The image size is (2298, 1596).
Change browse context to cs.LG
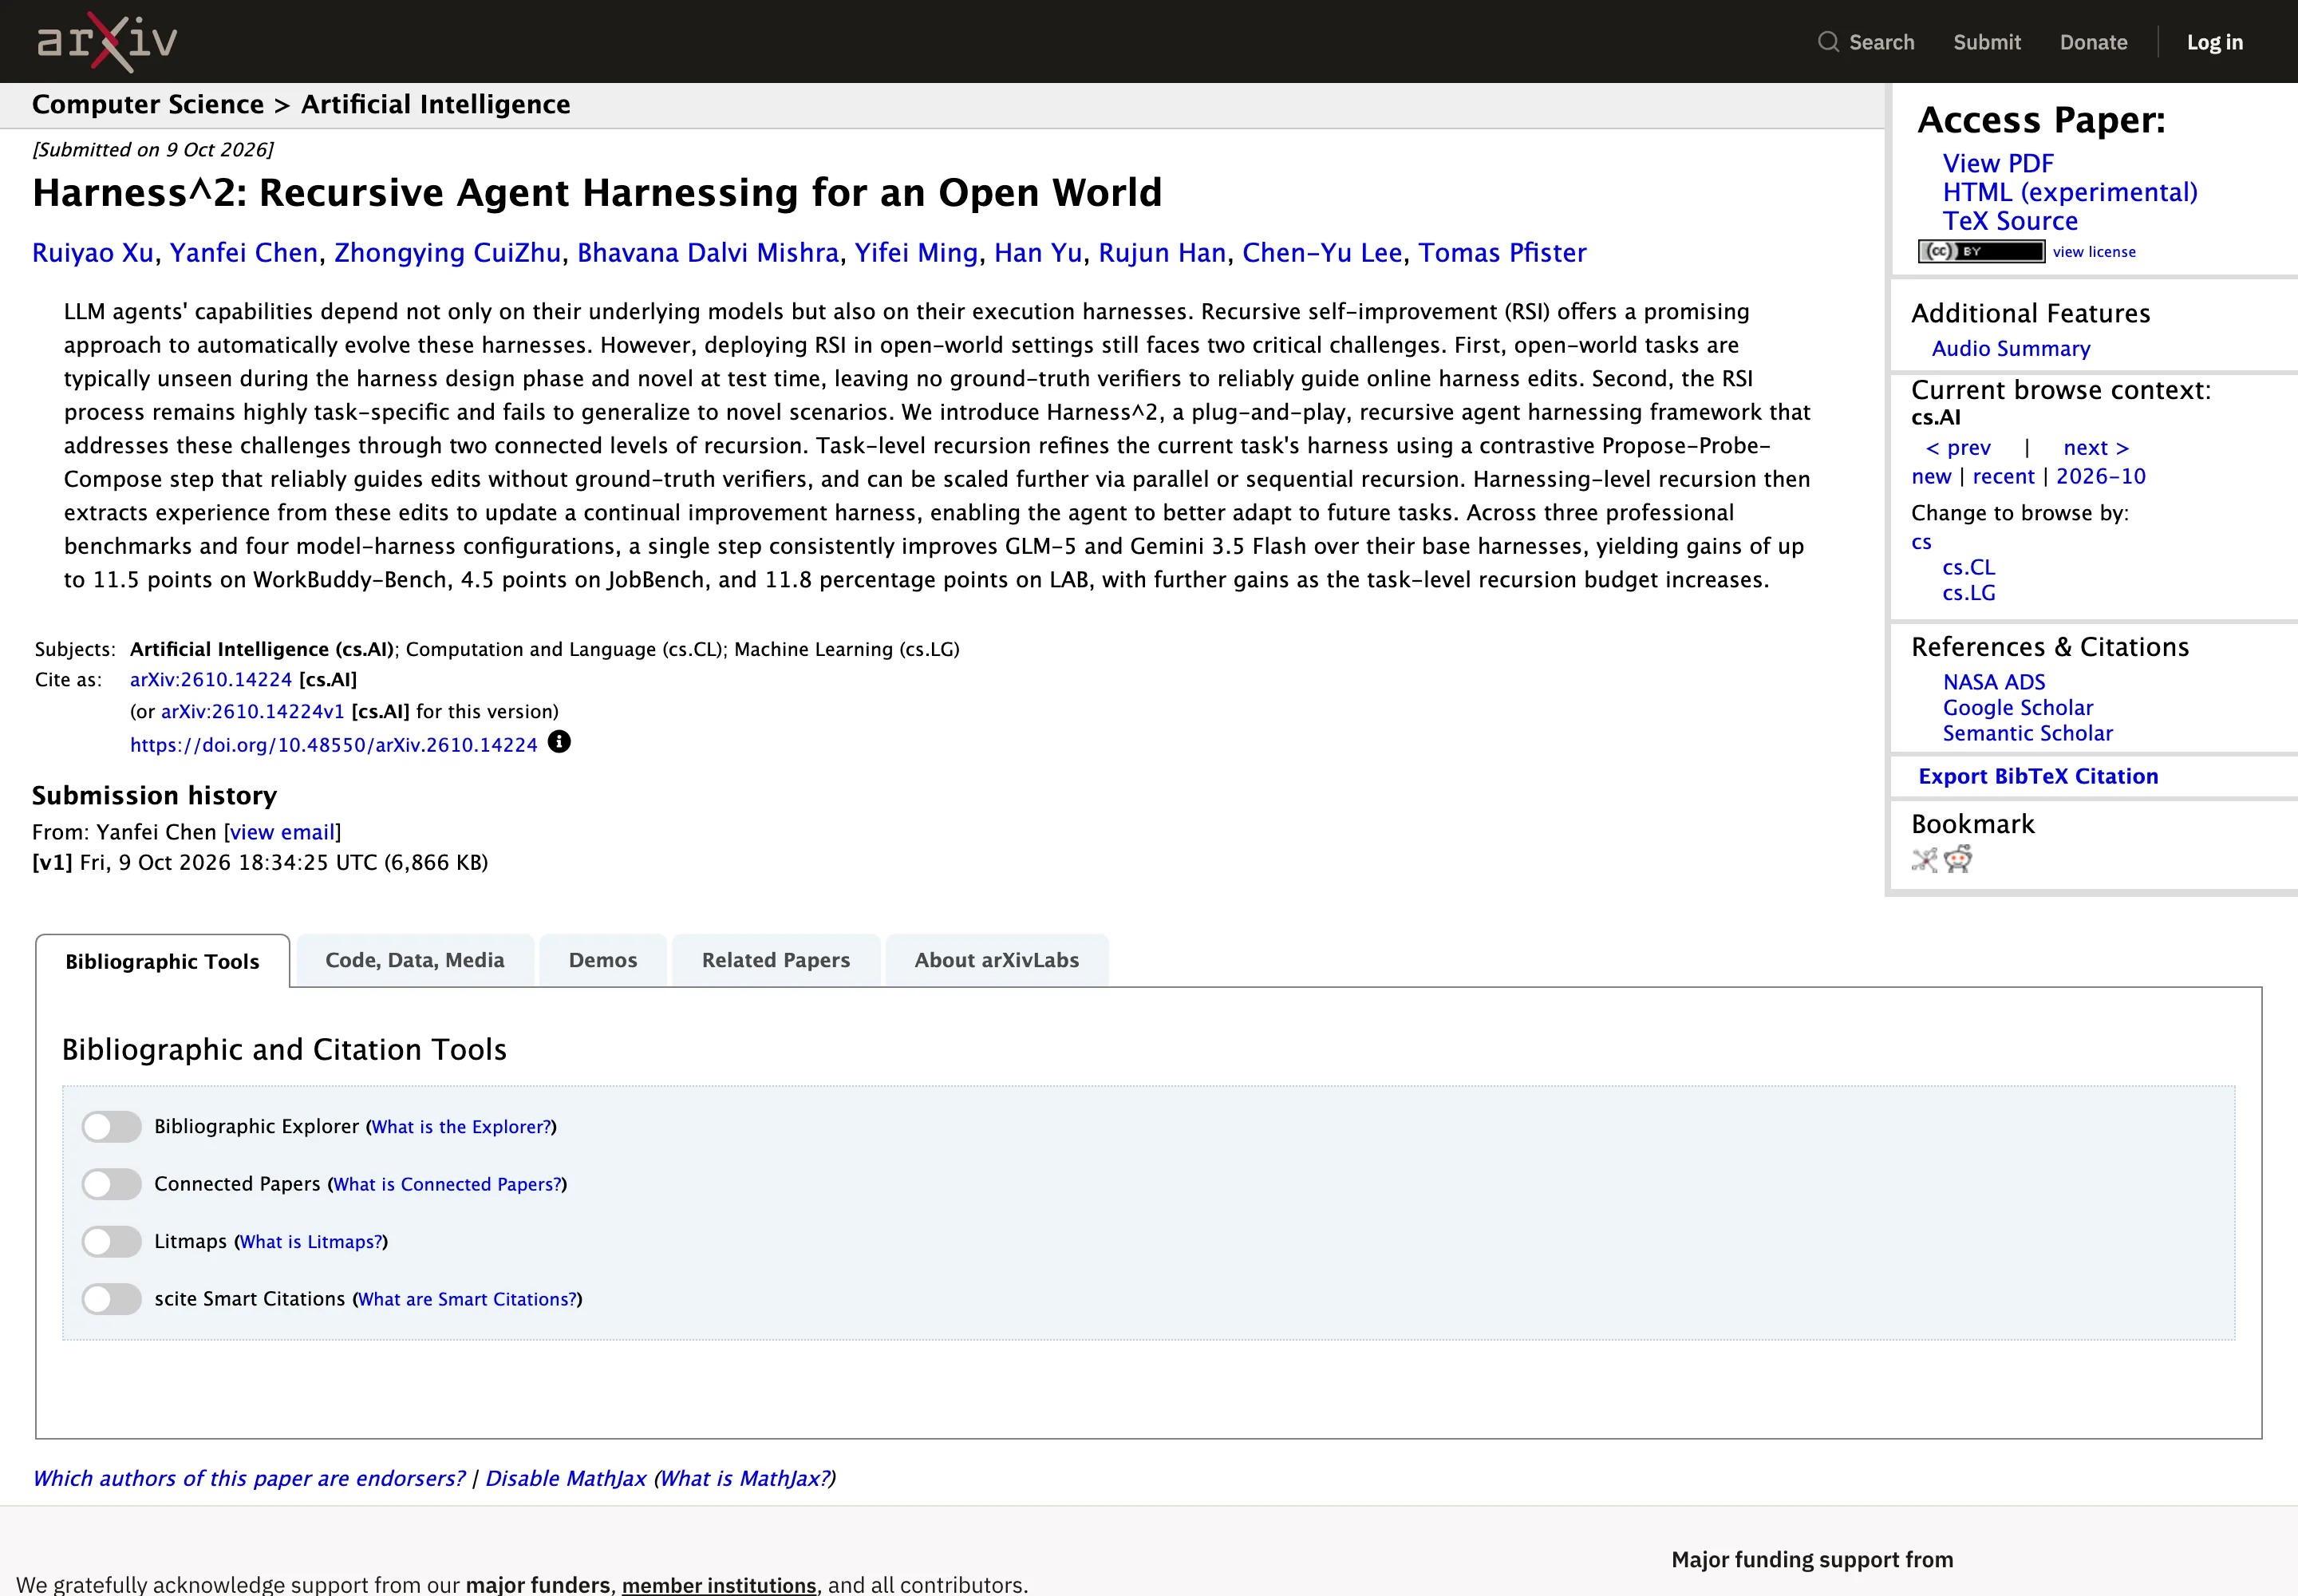pos(1969,593)
